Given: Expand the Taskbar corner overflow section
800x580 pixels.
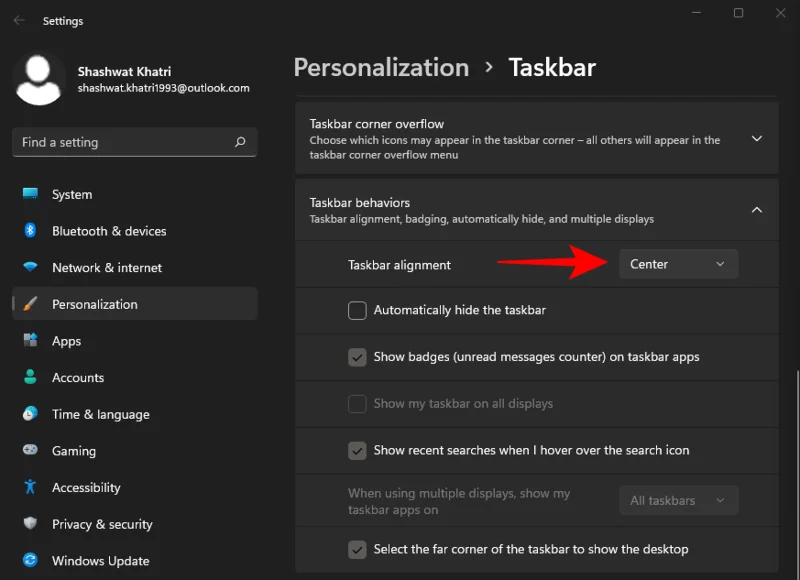Looking at the screenshot, I should click(757, 139).
